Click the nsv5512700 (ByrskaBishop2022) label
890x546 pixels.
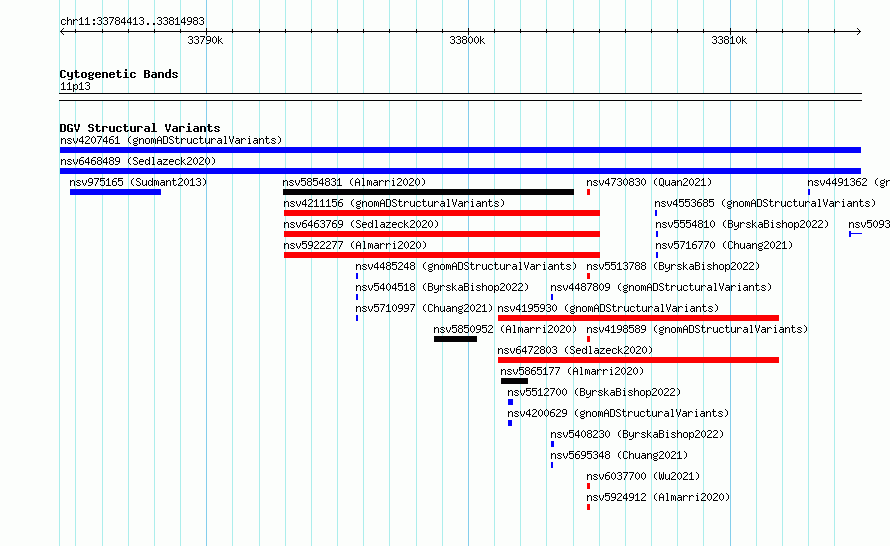point(594,392)
